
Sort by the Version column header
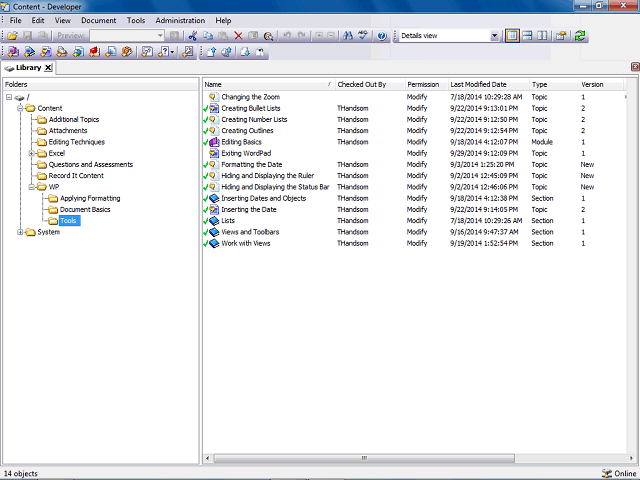601,84
